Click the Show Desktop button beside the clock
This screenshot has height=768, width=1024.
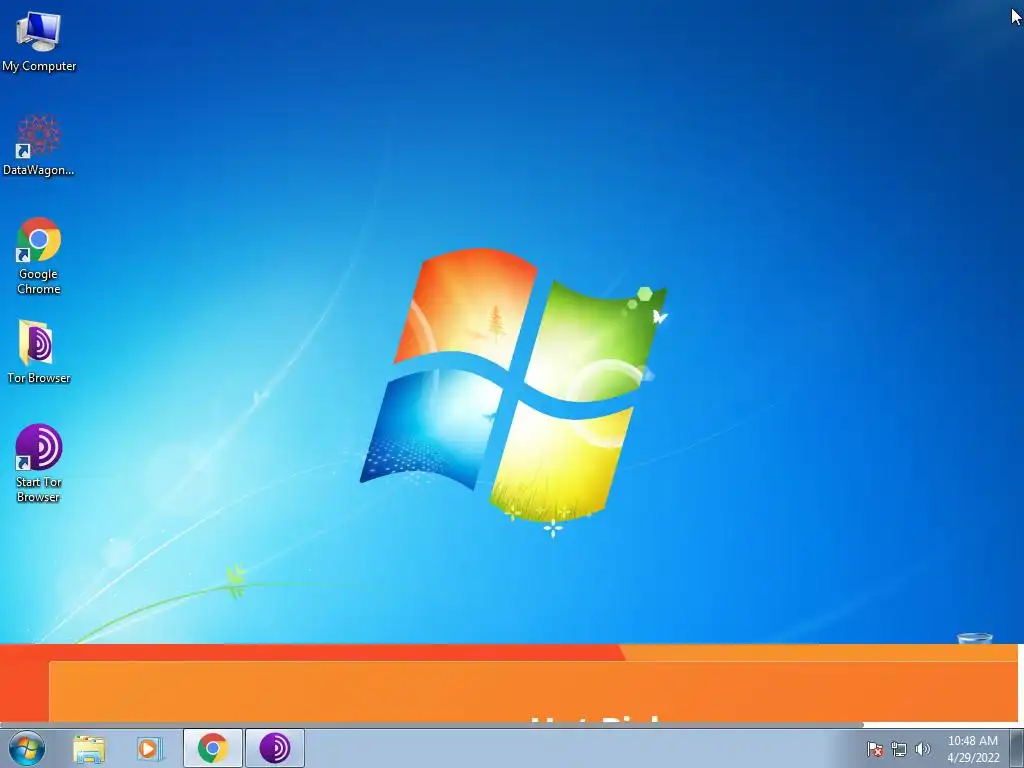tap(1017, 748)
